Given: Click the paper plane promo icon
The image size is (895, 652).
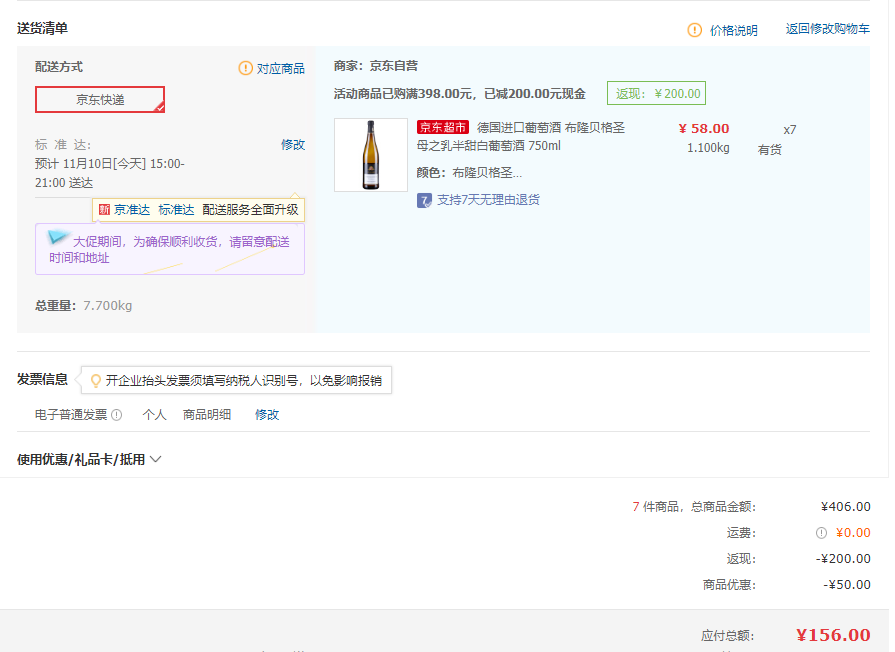Looking at the screenshot, I should click(58, 236).
